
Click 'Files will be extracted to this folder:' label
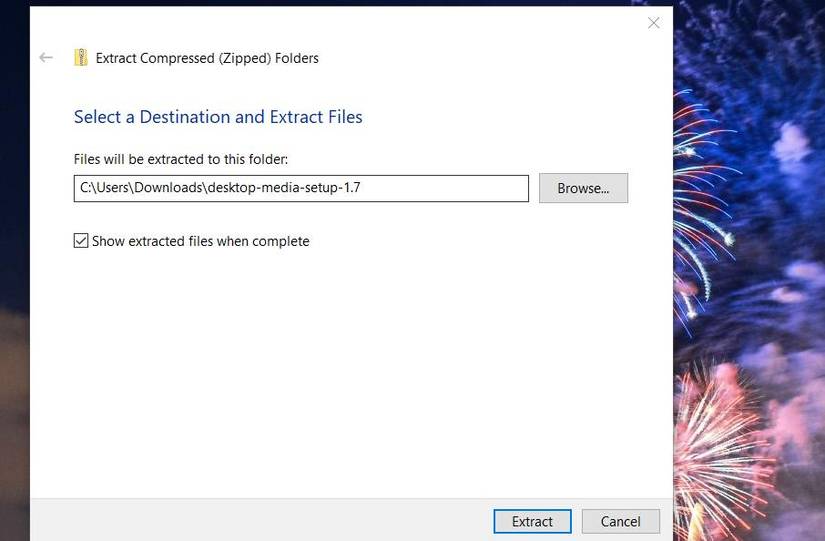click(x=181, y=159)
